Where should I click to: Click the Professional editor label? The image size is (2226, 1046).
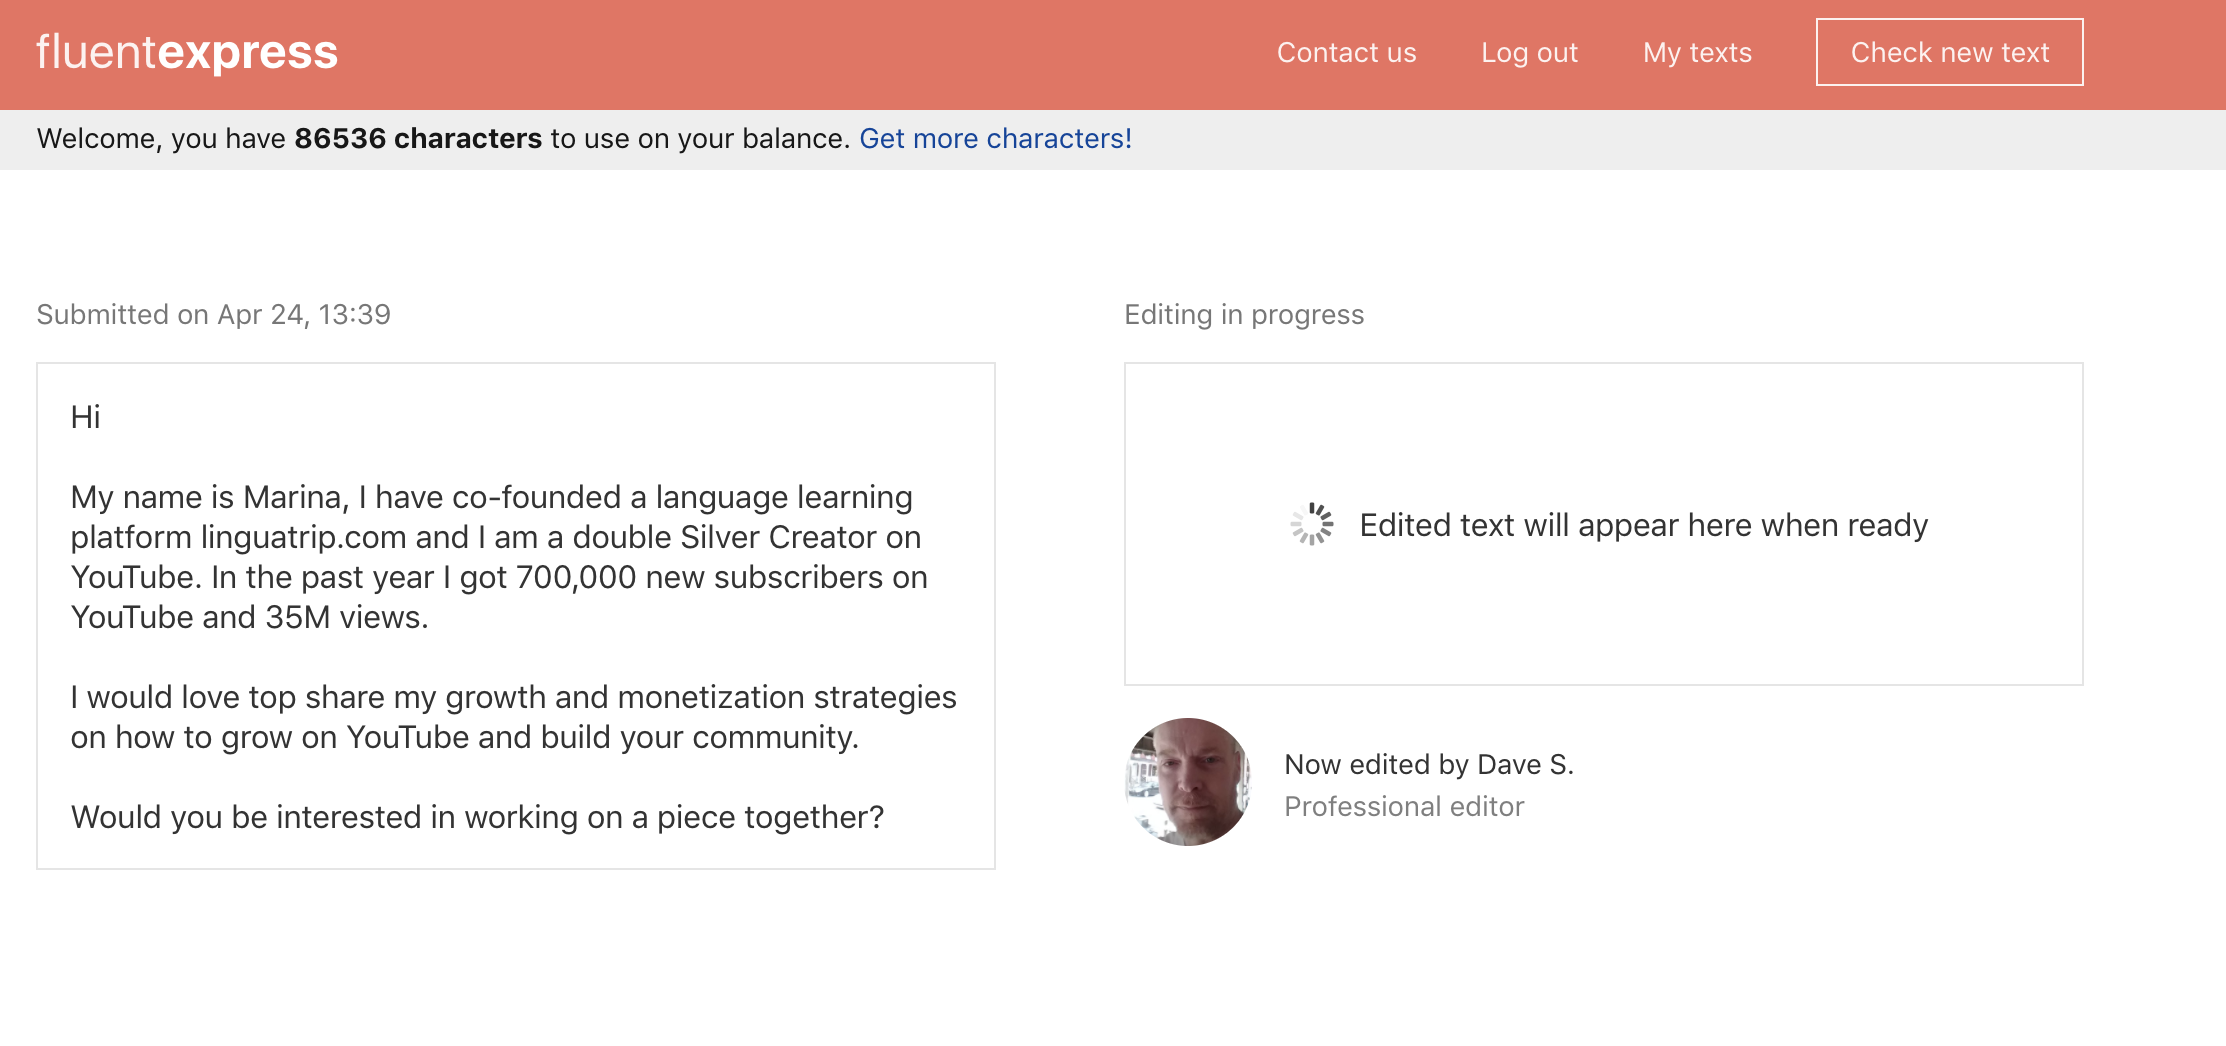pos(1404,806)
